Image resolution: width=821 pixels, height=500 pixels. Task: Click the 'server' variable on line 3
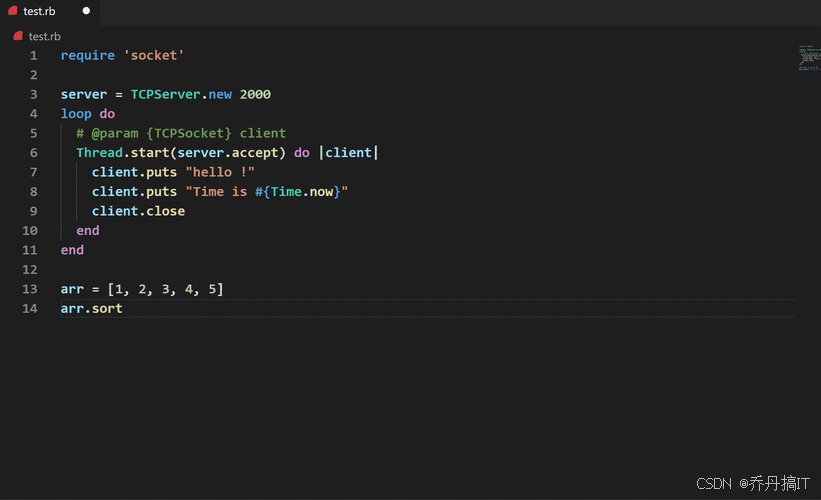84,94
